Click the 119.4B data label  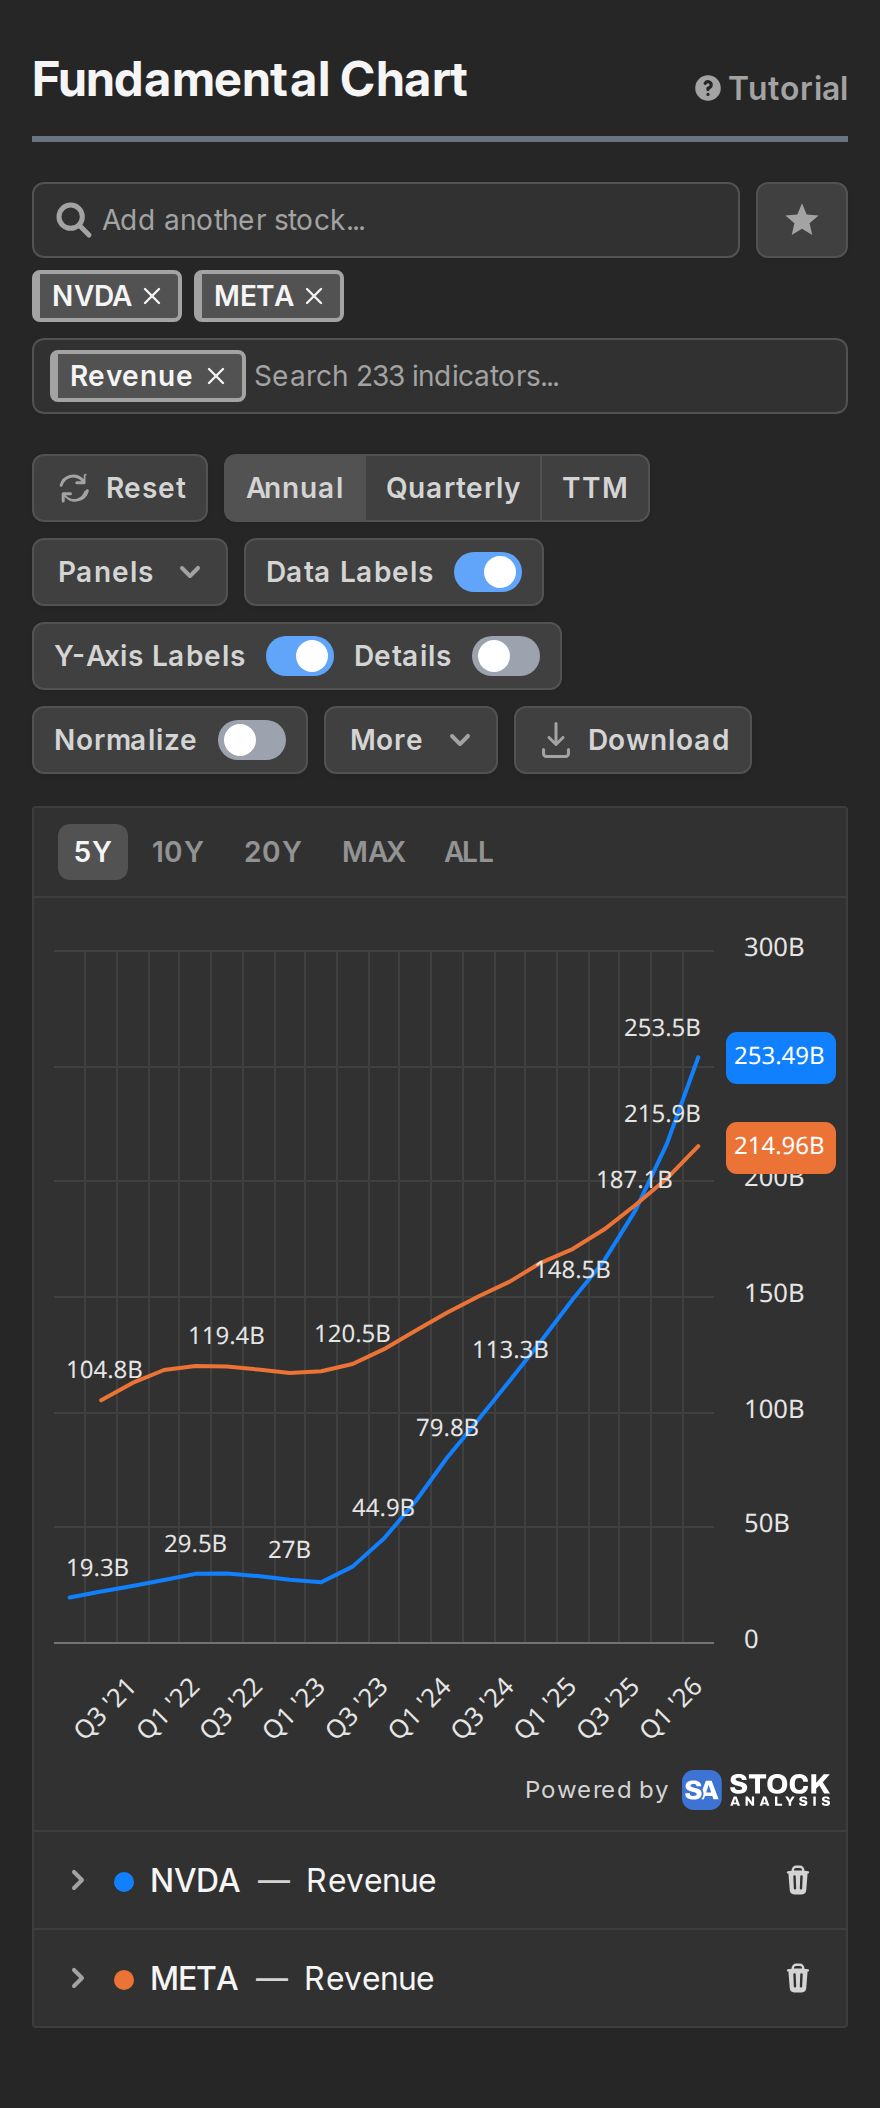tap(226, 1336)
